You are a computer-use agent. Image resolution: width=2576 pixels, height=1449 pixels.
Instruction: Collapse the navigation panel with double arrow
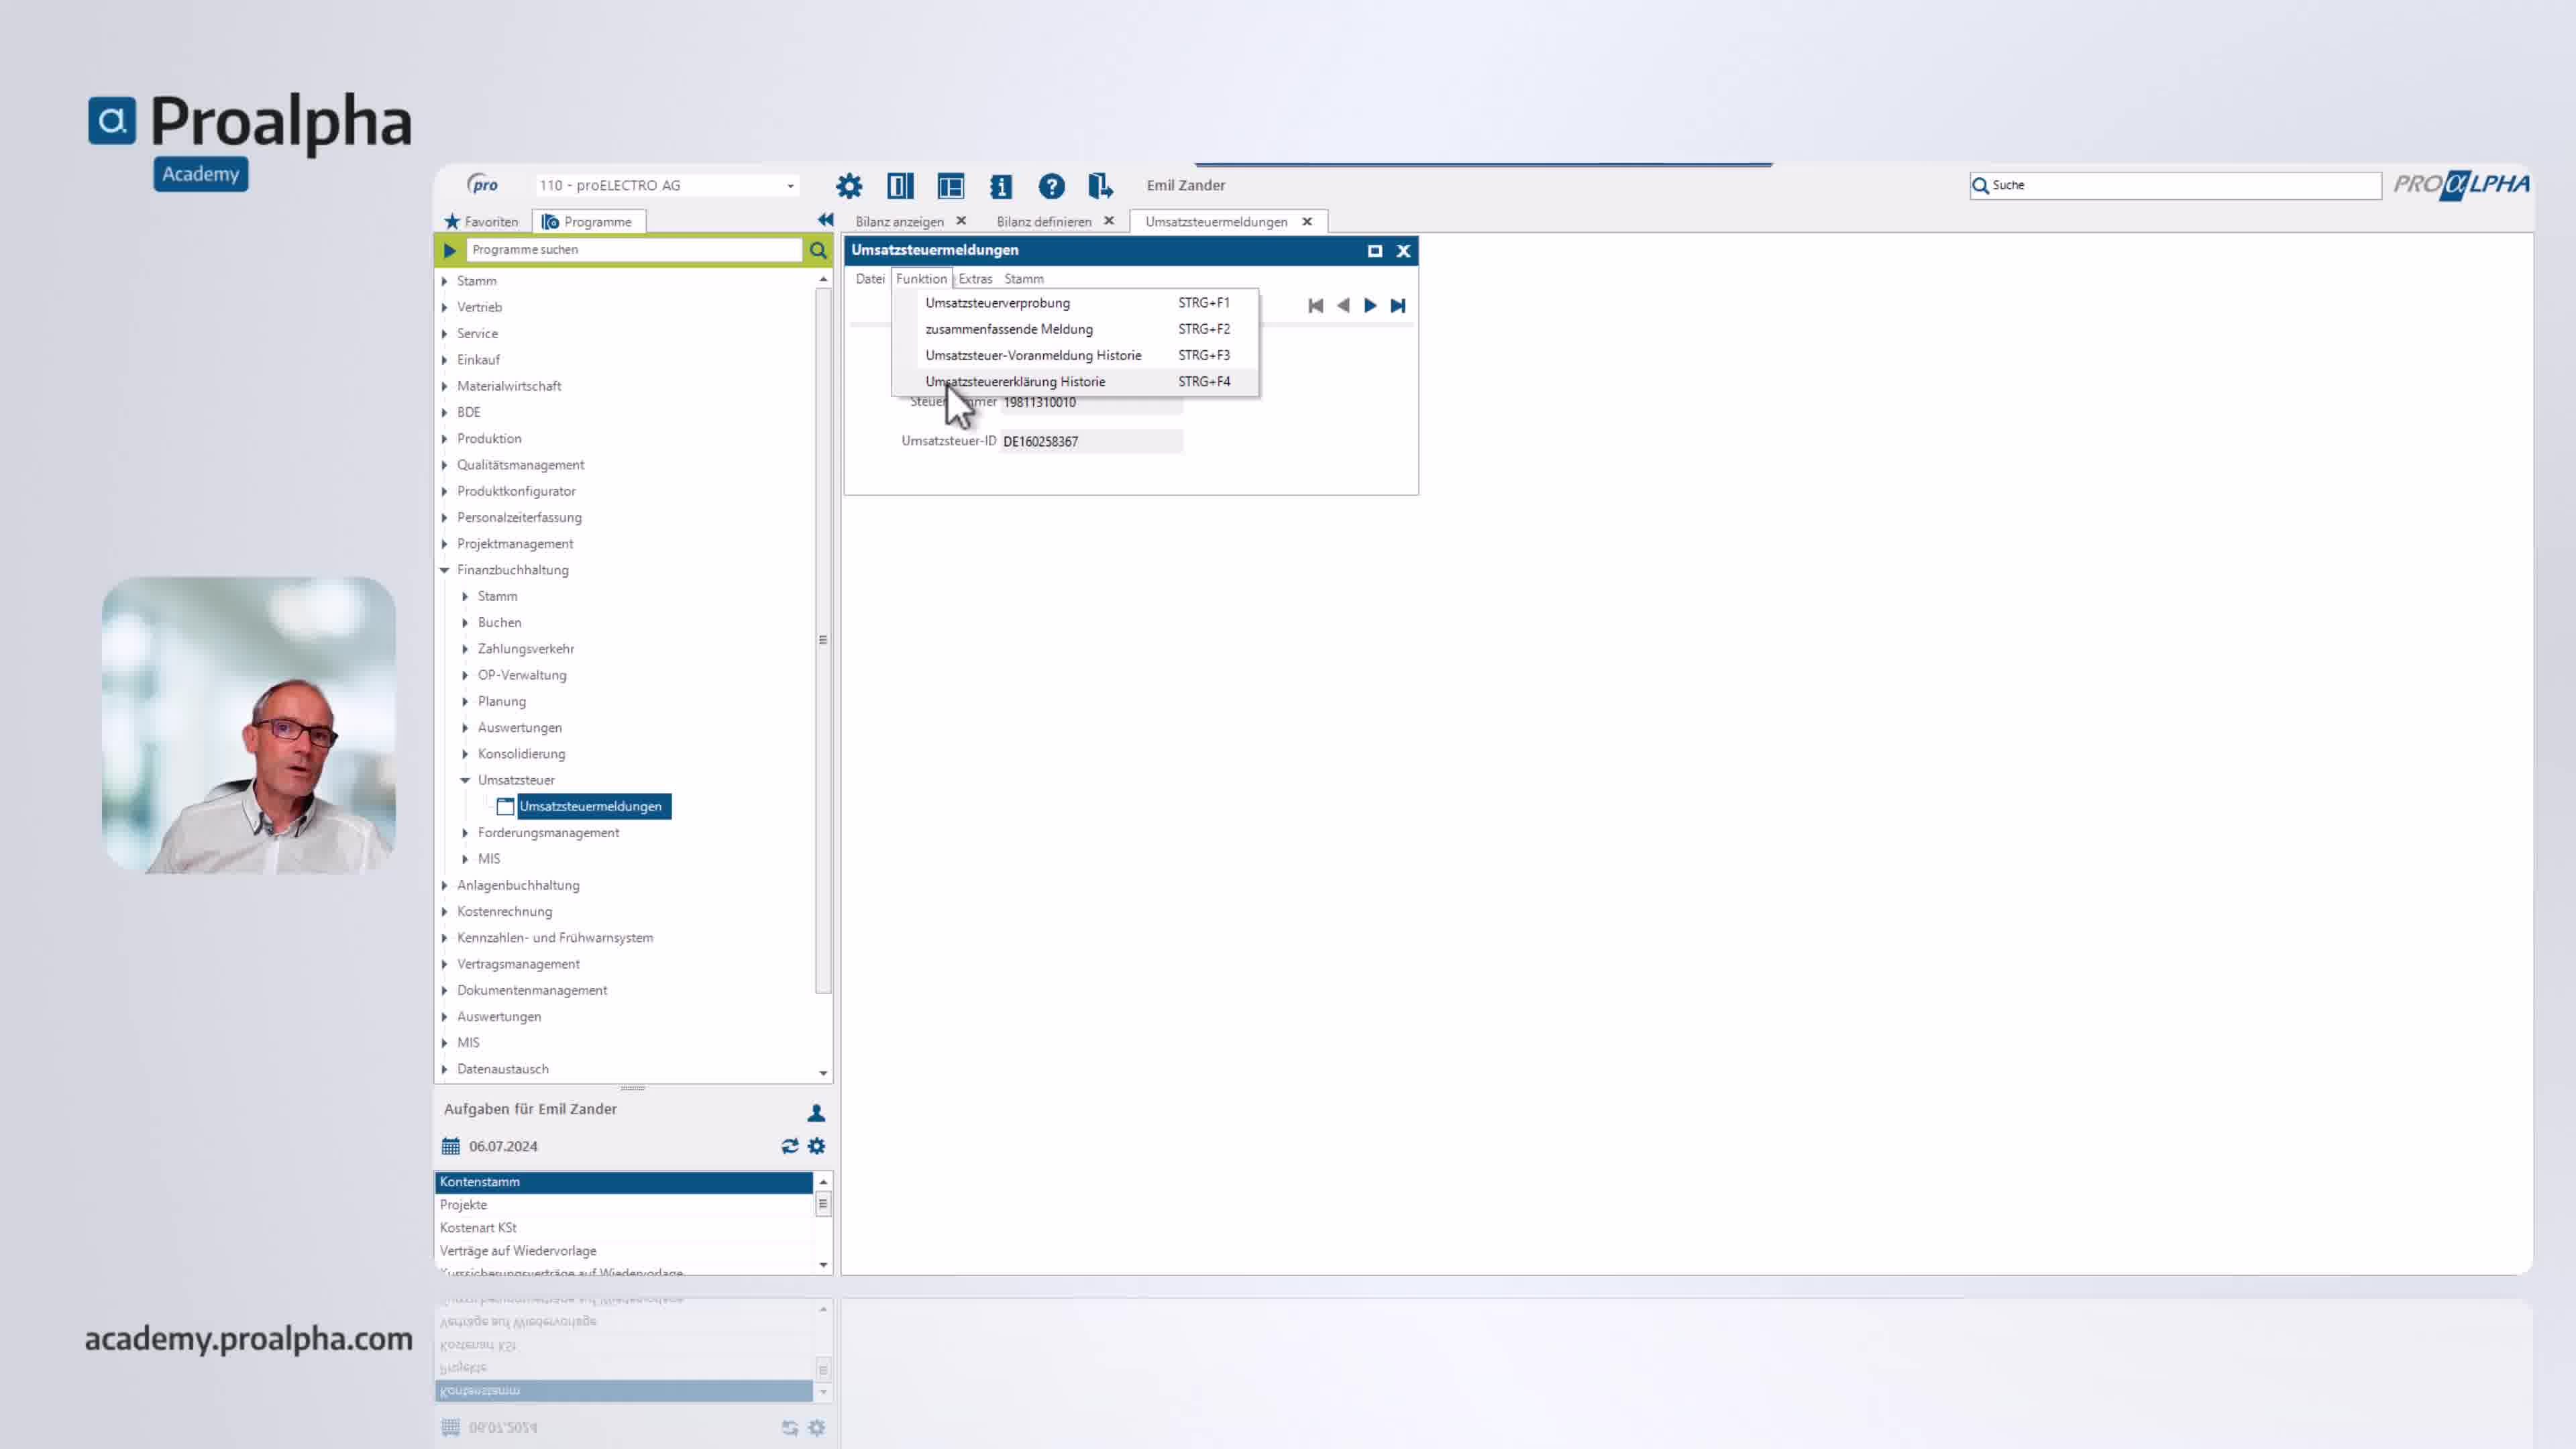point(825,220)
